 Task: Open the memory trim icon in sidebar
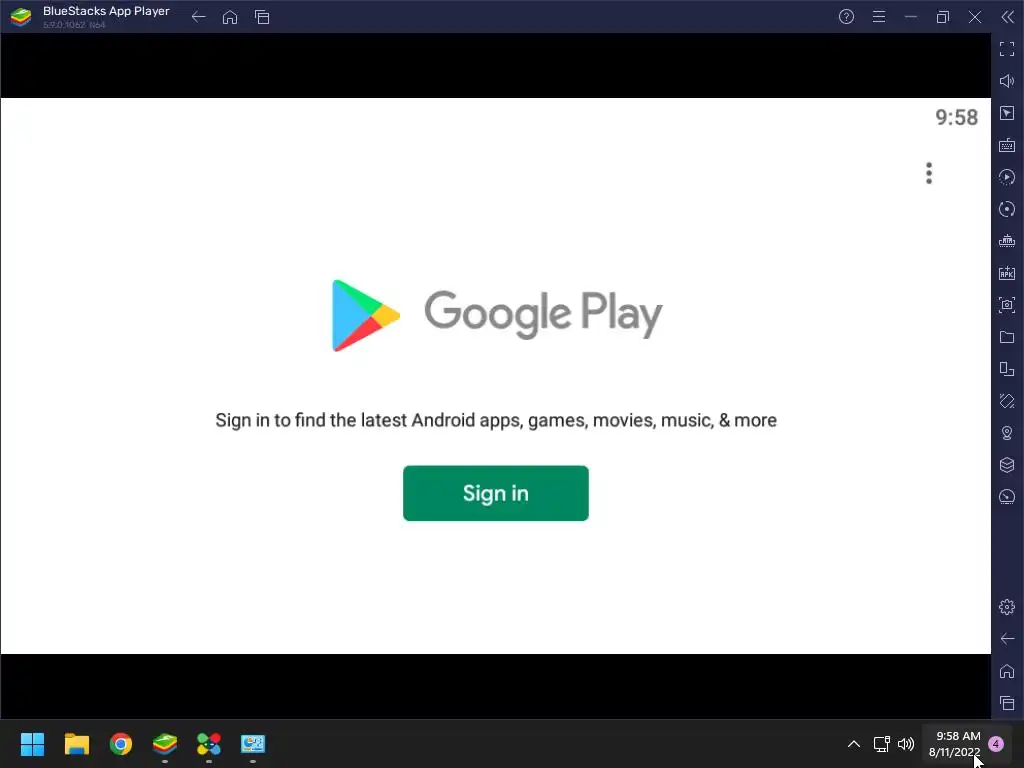pyautogui.click(x=1007, y=241)
